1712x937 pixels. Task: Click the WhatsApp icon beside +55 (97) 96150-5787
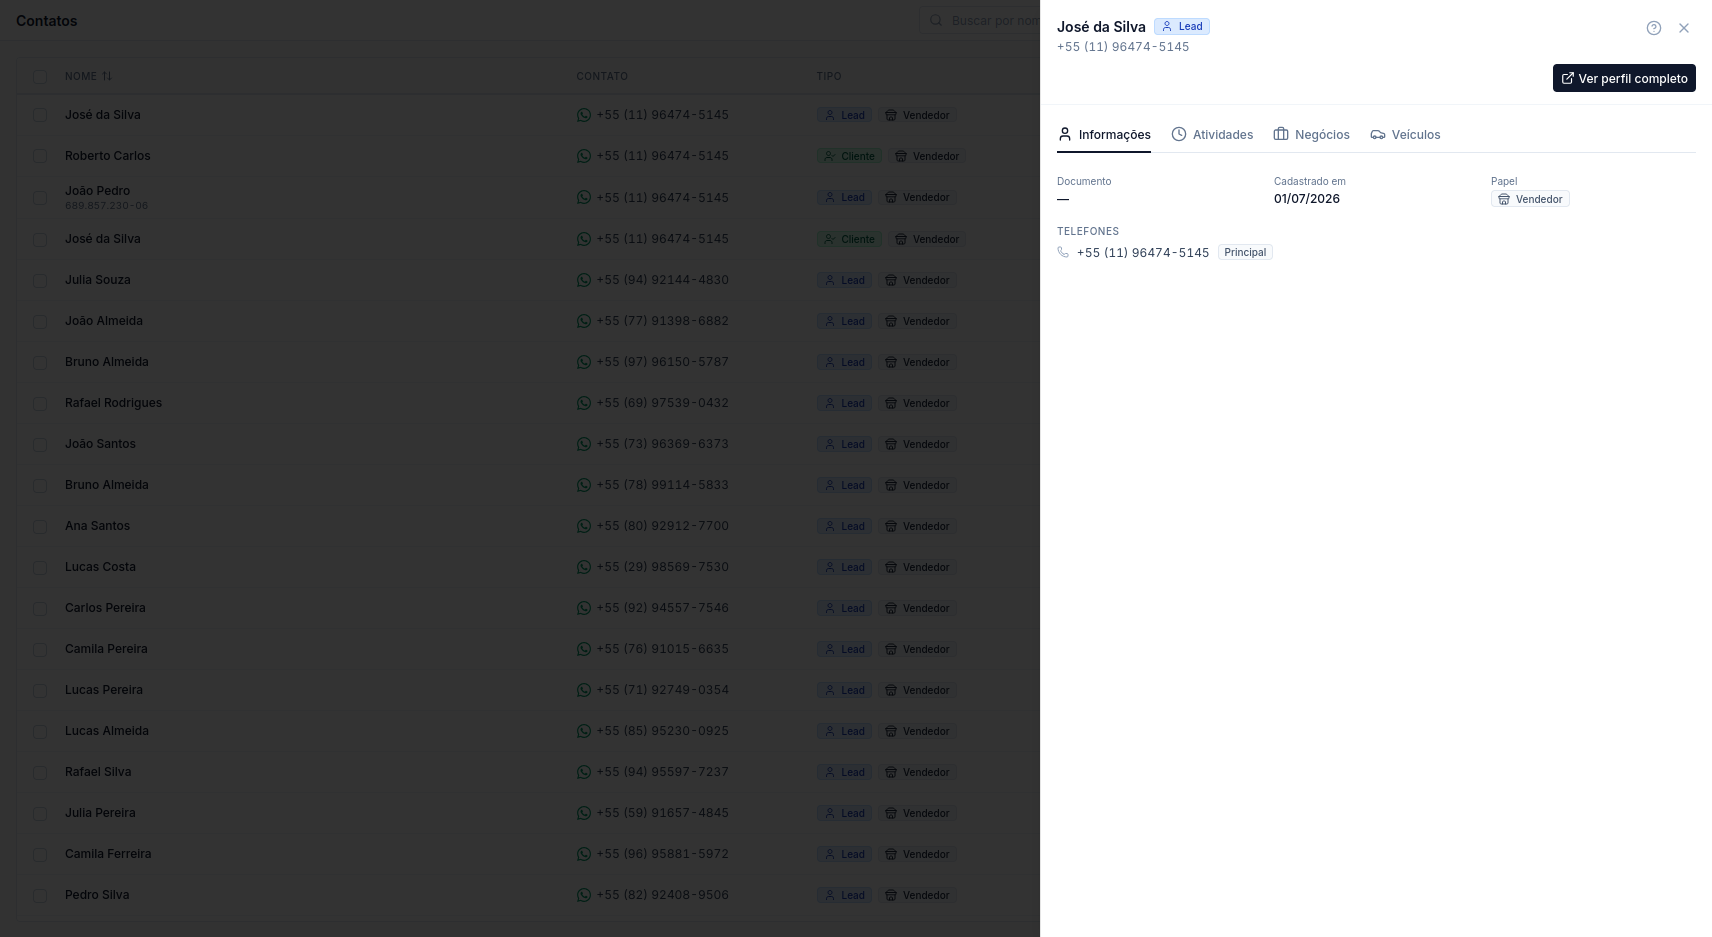point(584,362)
